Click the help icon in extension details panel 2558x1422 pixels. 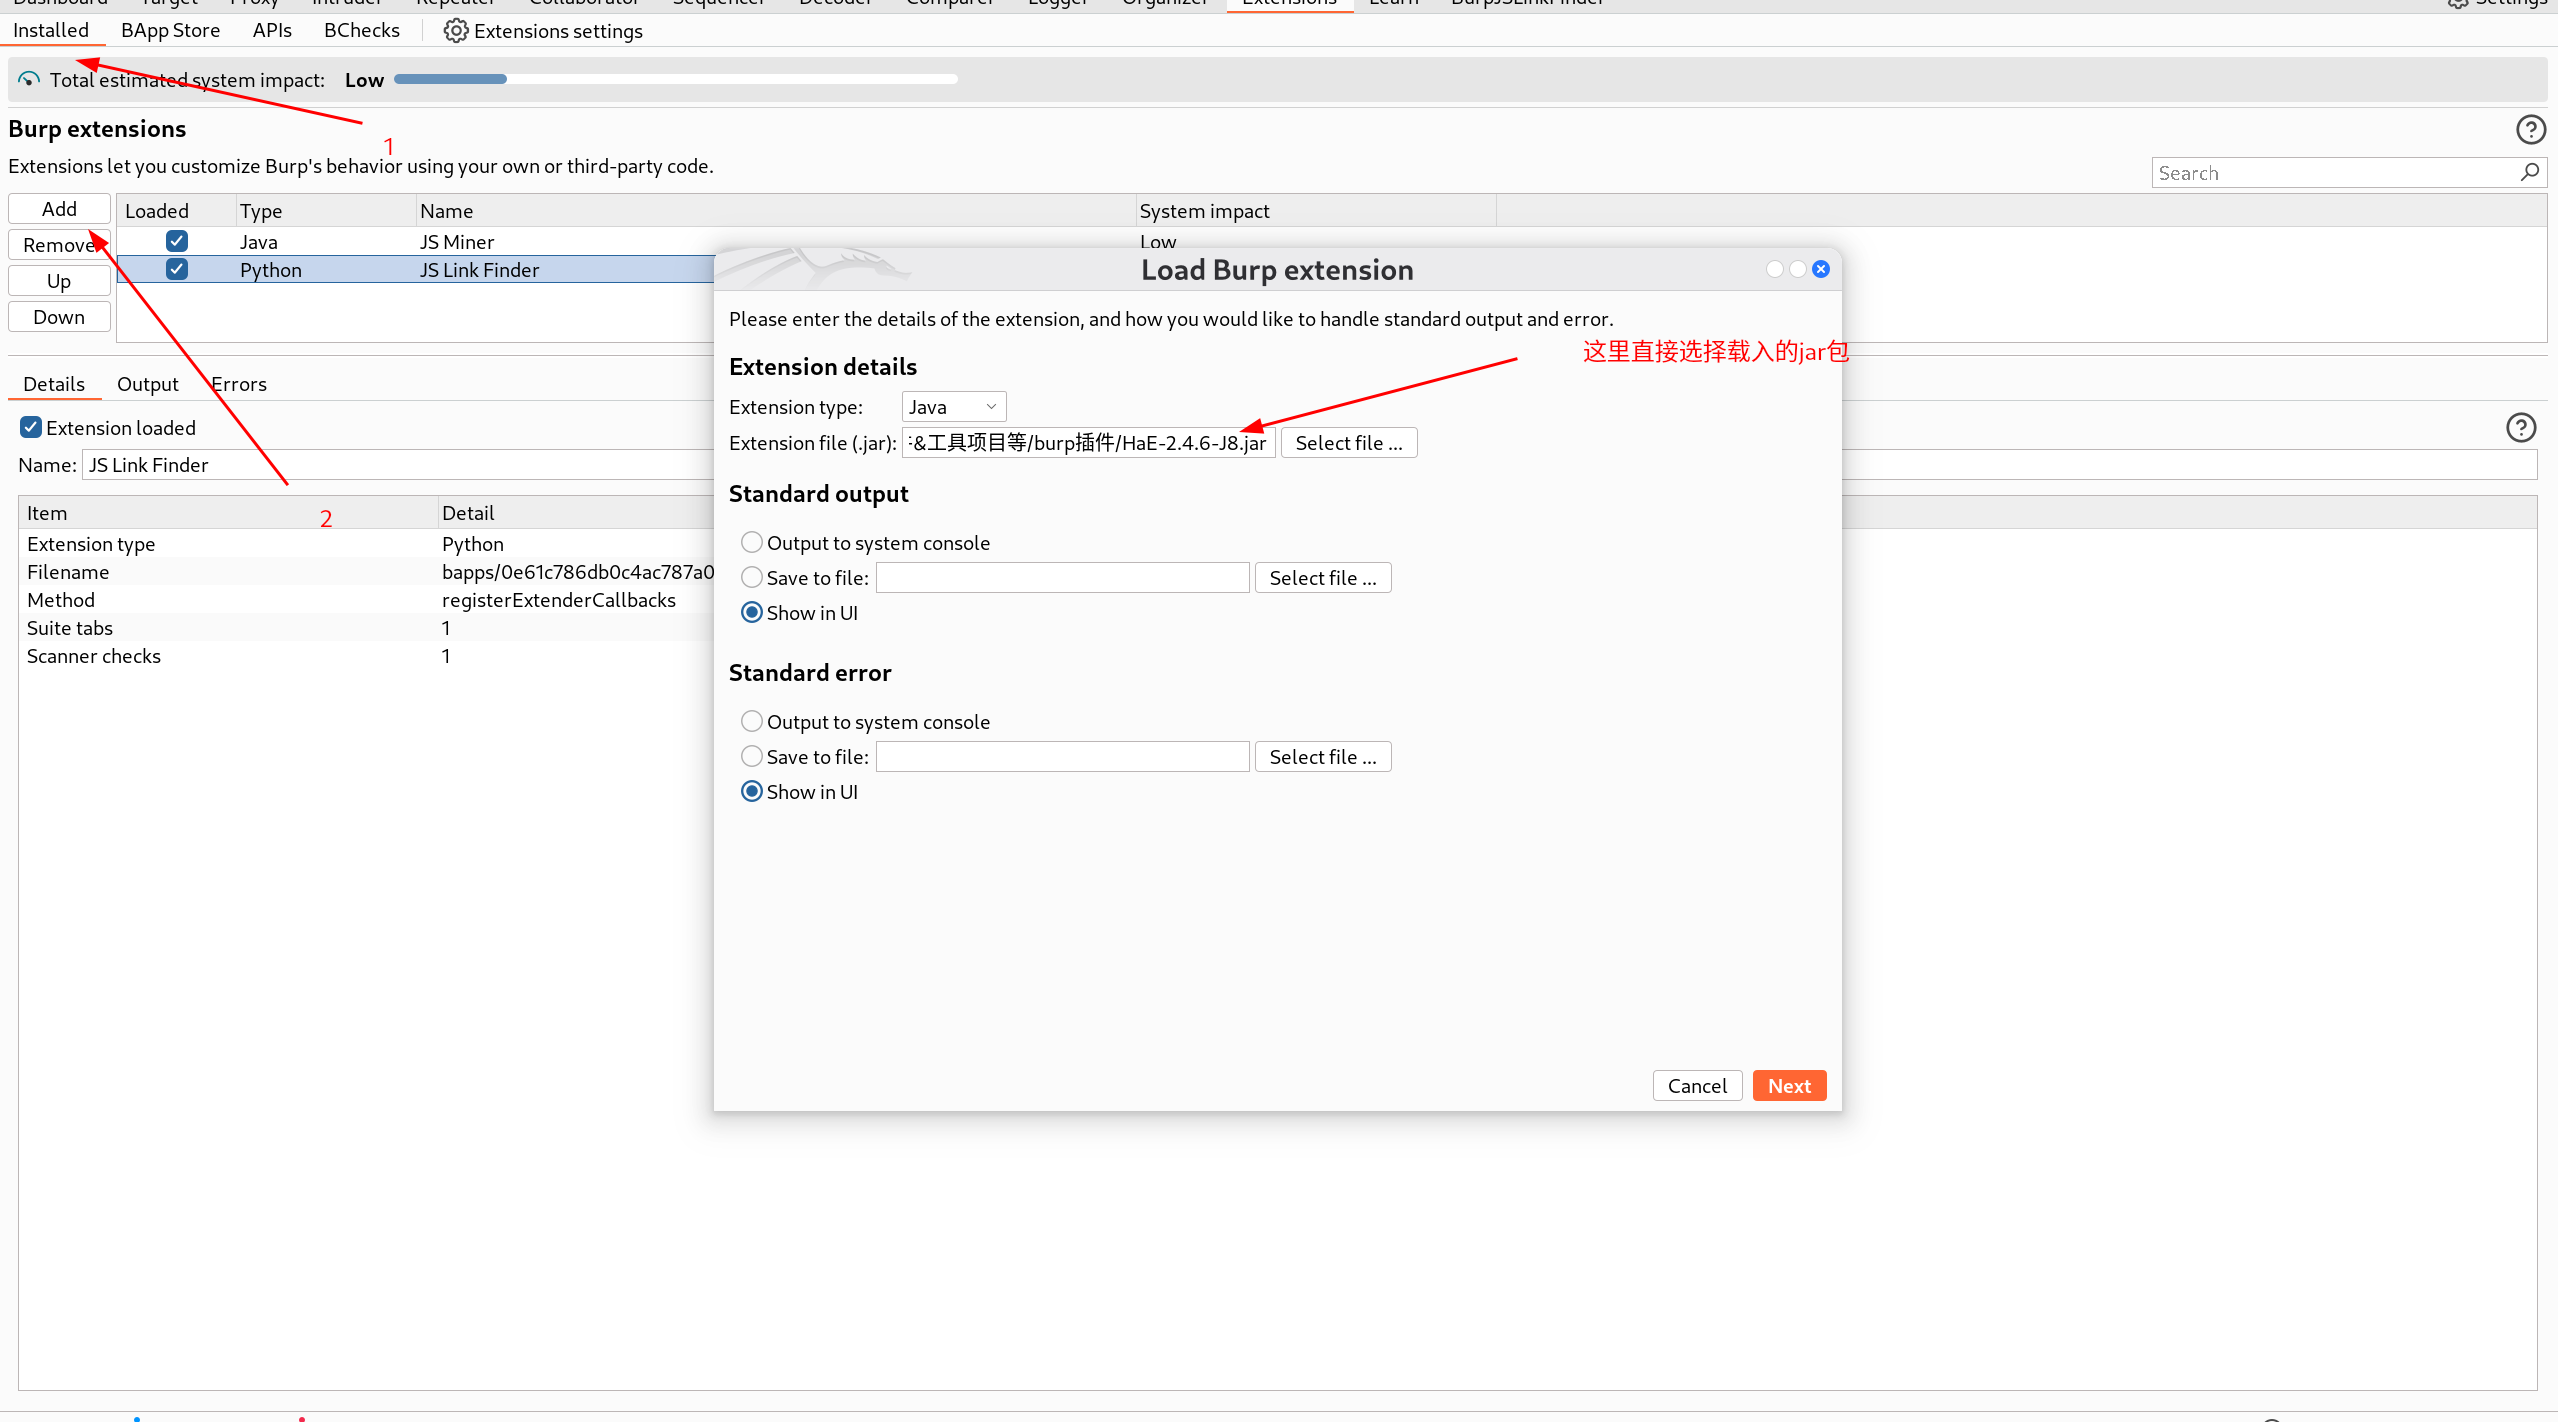[x=2520, y=428]
